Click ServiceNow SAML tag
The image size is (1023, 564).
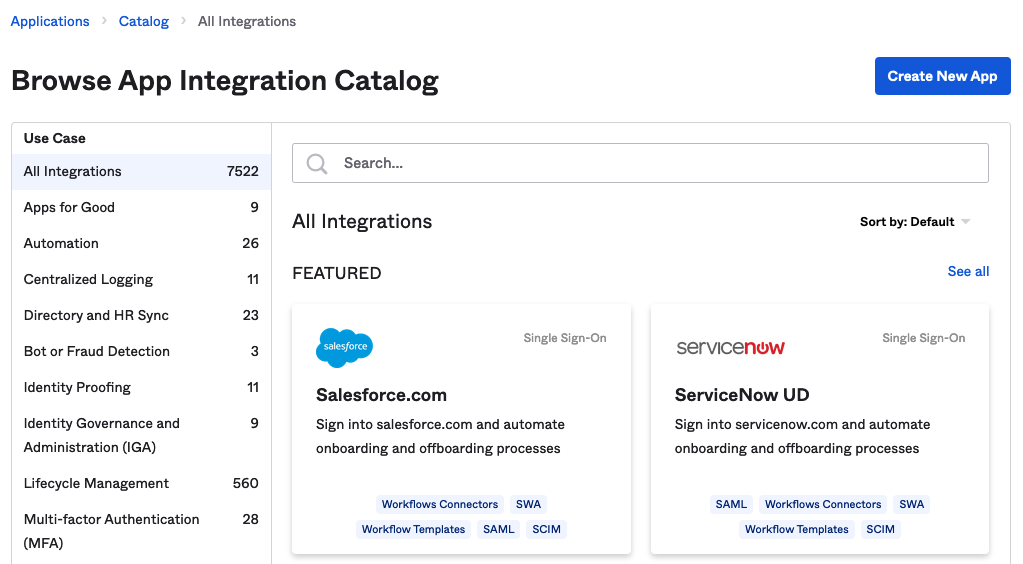click(731, 505)
